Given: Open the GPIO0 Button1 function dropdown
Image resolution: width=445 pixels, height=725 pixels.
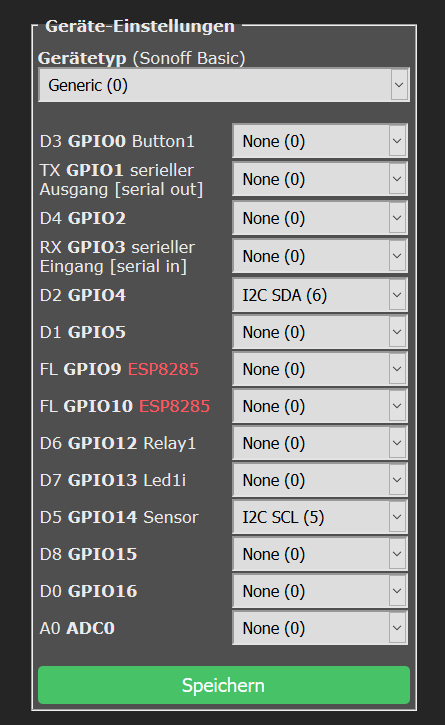Looking at the screenshot, I should click(x=320, y=141).
